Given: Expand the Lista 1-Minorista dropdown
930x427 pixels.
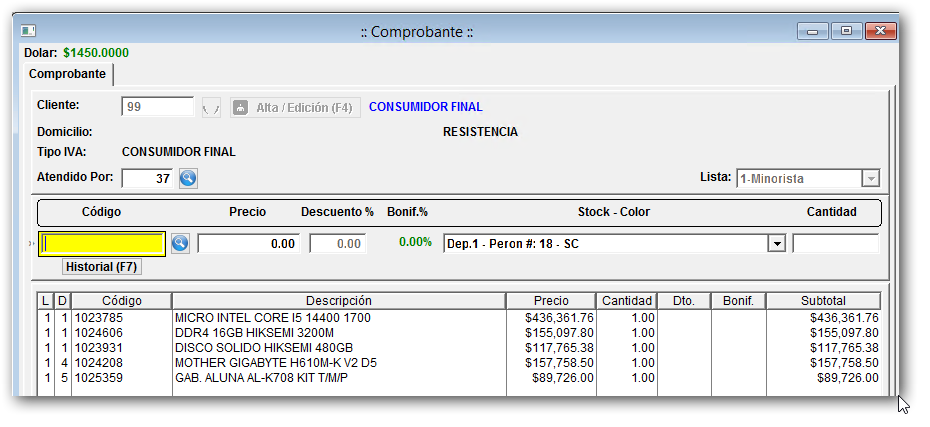Looking at the screenshot, I should [x=870, y=178].
